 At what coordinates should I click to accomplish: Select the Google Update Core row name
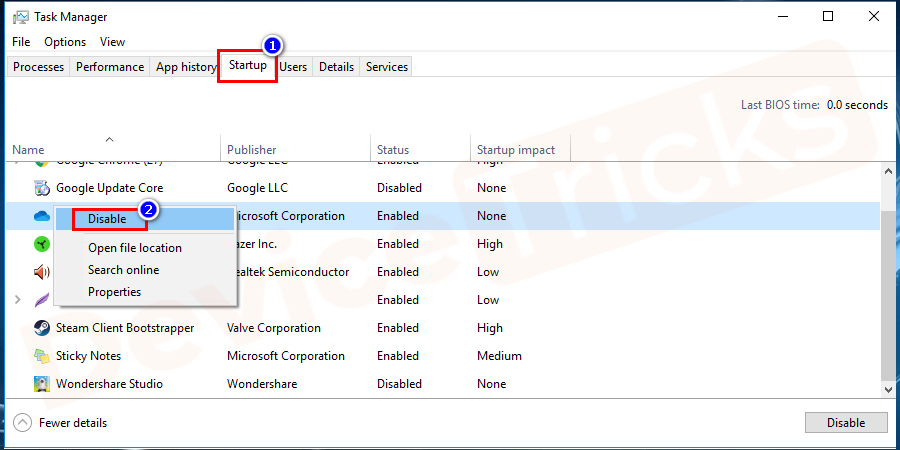pos(109,188)
